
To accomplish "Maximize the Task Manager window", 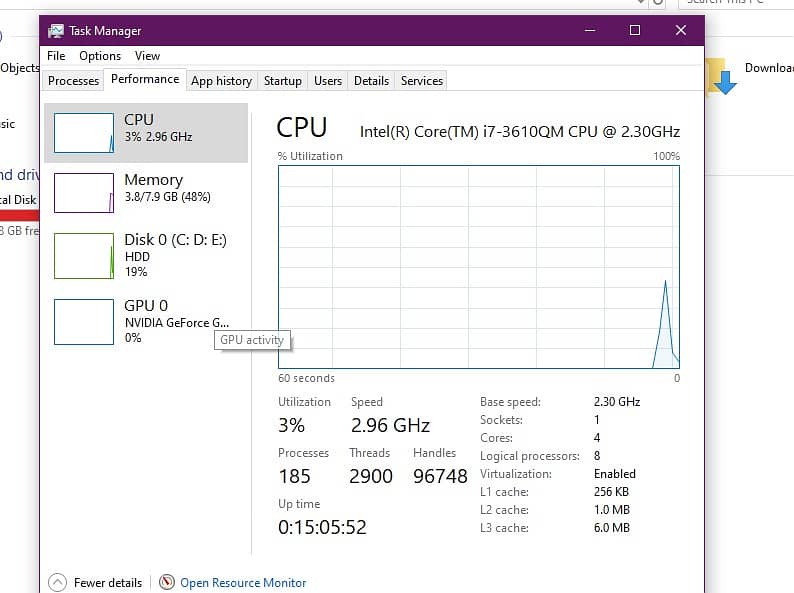I will pyautogui.click(x=634, y=31).
